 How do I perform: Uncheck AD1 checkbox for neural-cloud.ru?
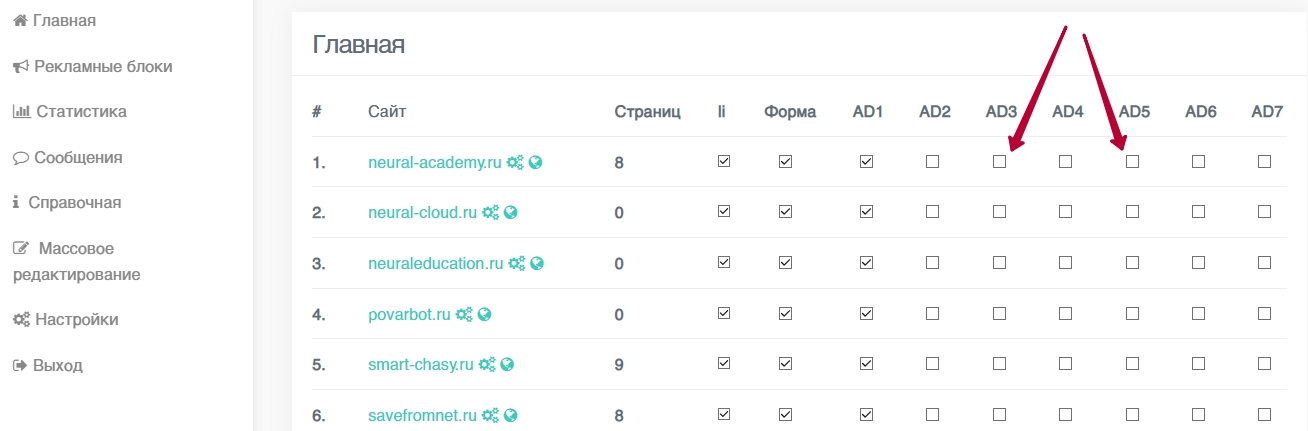pos(866,211)
